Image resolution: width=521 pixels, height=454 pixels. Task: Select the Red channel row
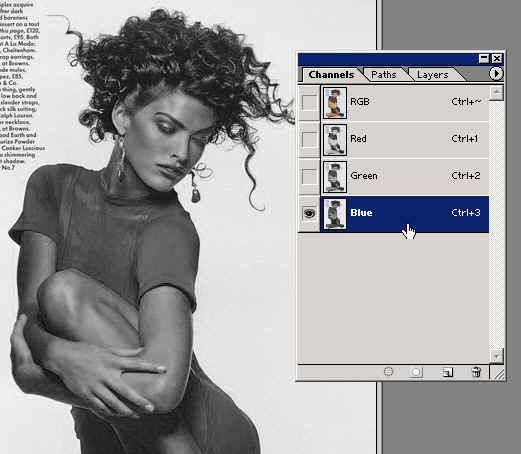click(x=404, y=139)
